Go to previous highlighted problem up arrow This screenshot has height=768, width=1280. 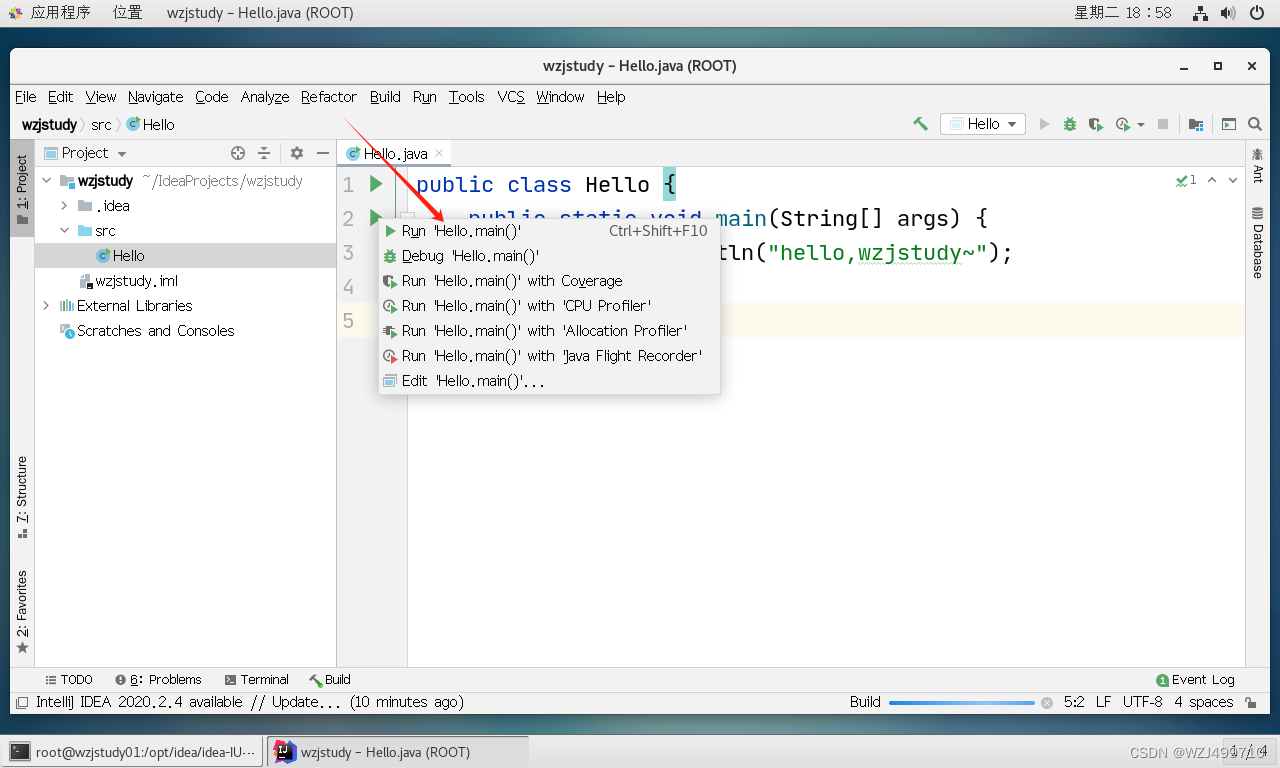pos(1212,180)
